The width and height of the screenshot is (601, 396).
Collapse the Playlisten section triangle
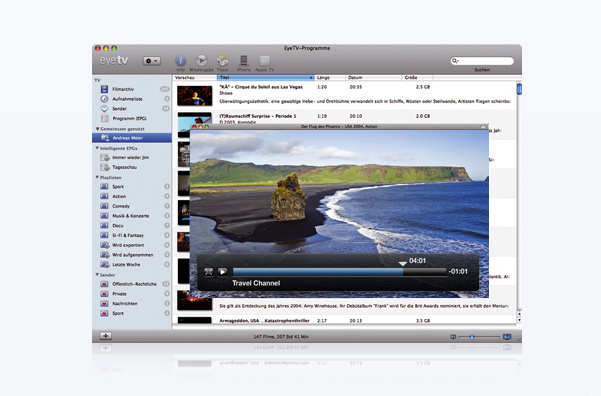(97, 177)
